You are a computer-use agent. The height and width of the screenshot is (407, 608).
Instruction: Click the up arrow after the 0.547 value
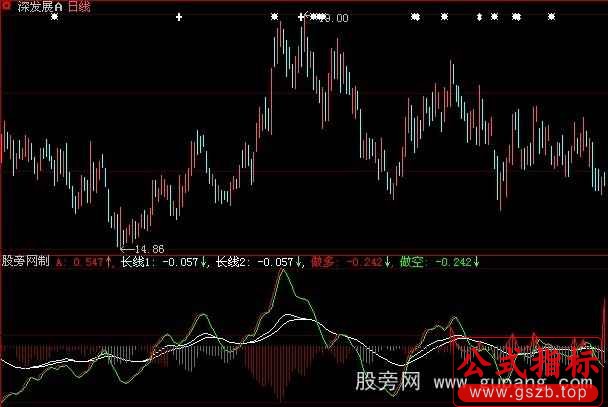tap(108, 263)
